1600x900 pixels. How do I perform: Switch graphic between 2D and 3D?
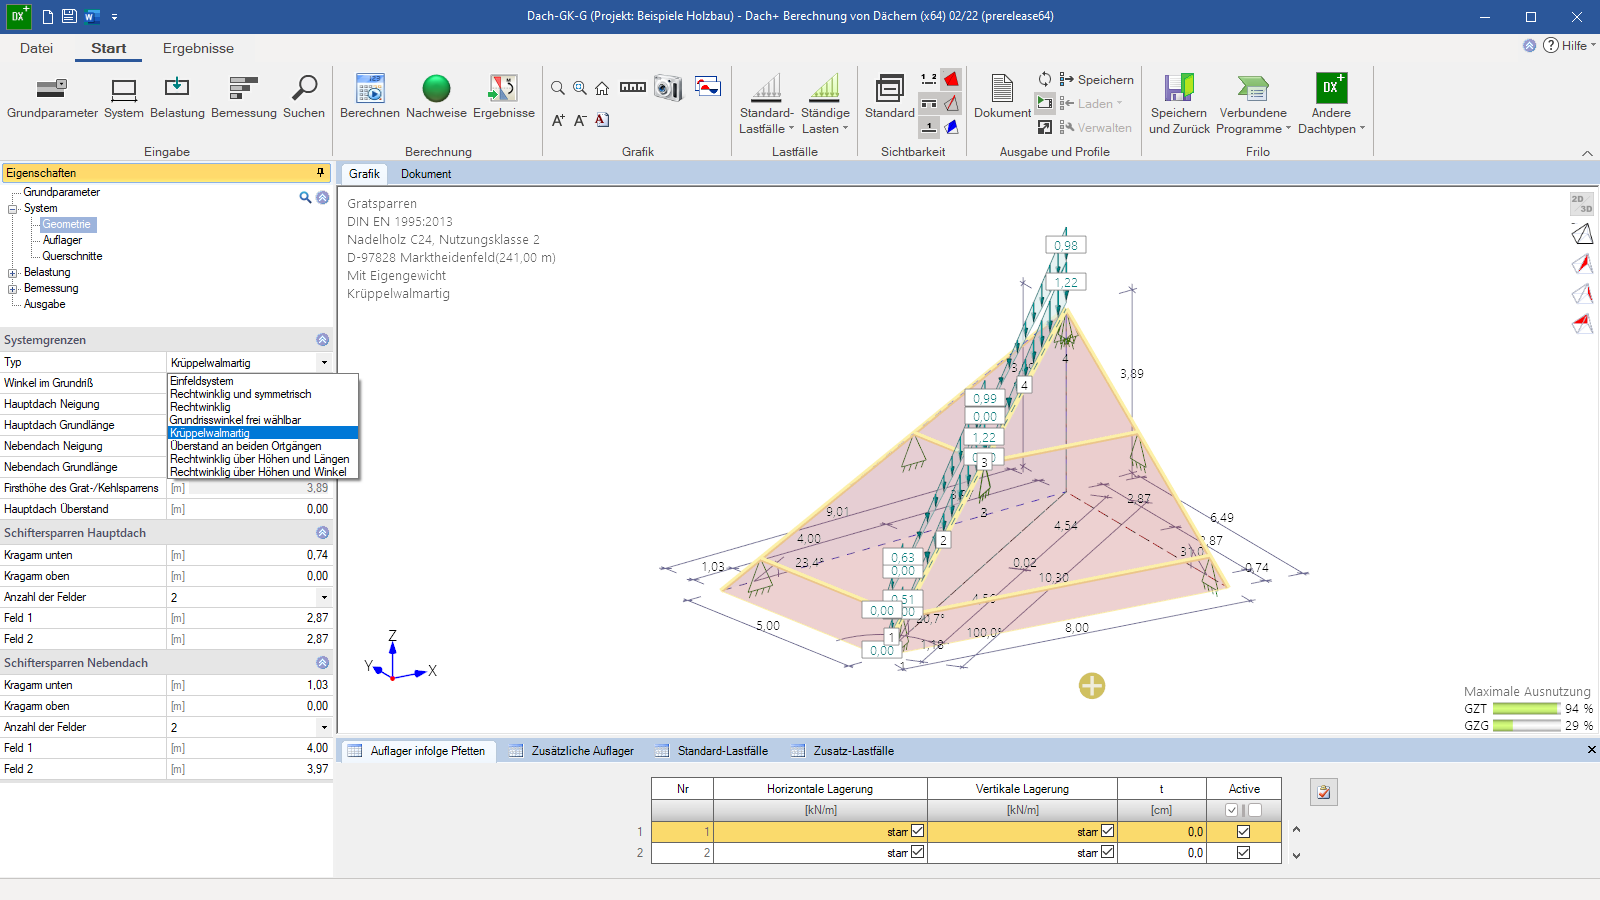point(1581,204)
